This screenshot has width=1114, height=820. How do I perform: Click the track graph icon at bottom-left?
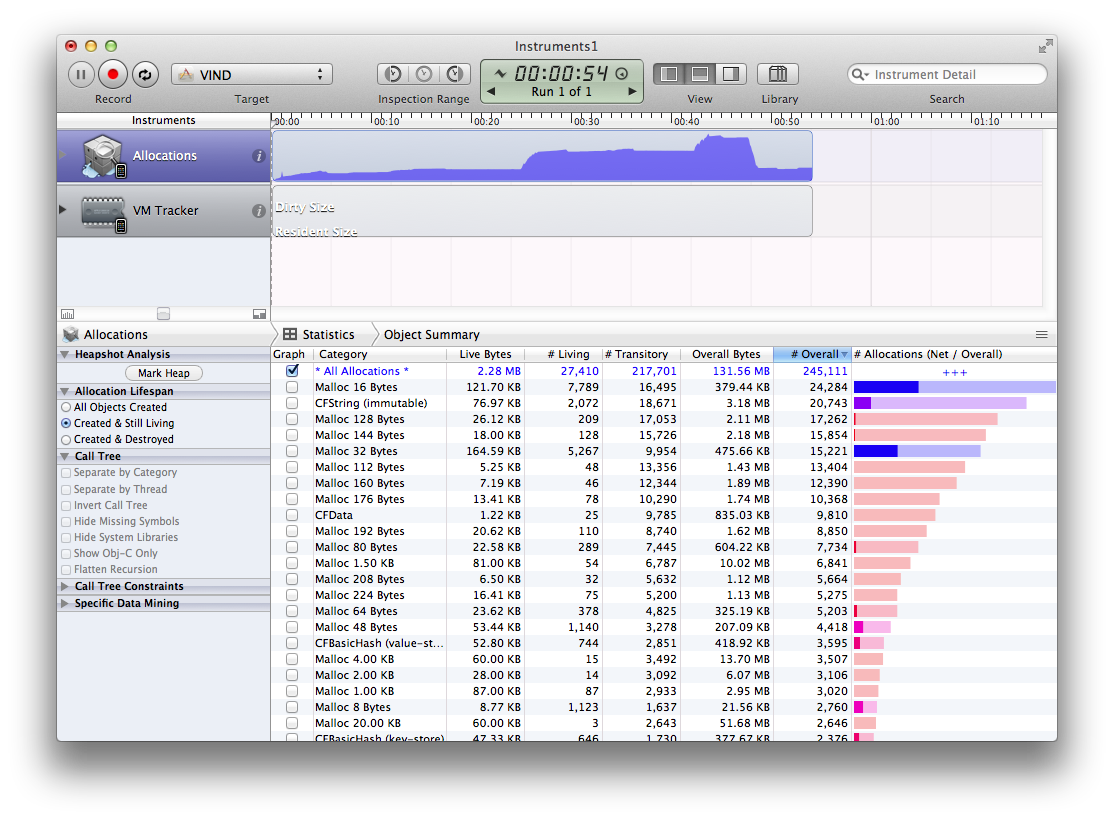coord(67,314)
